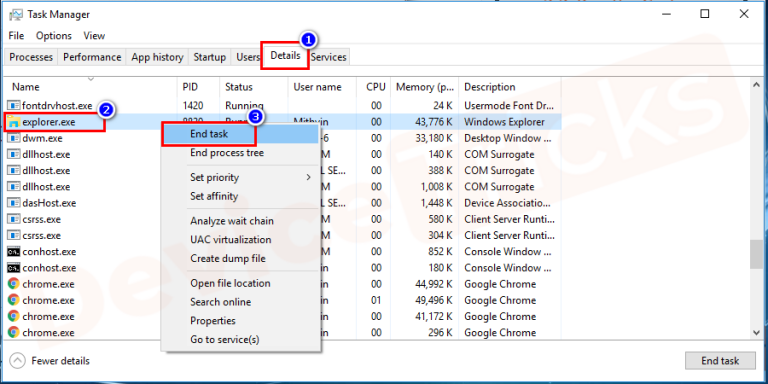Image resolution: width=768 pixels, height=384 pixels.
Task: Click the dllhost.exe icon in the 1,008 K row
Action: pyautogui.click(x=13, y=187)
